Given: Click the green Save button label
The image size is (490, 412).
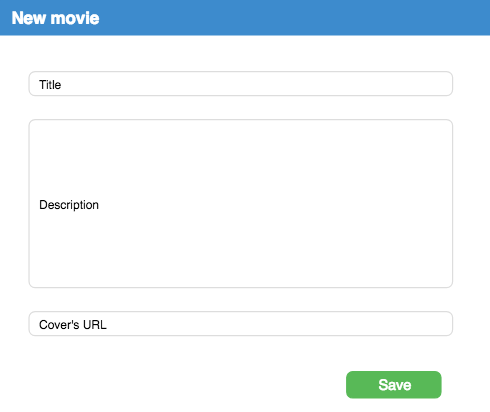Looking at the screenshot, I should point(395,385).
